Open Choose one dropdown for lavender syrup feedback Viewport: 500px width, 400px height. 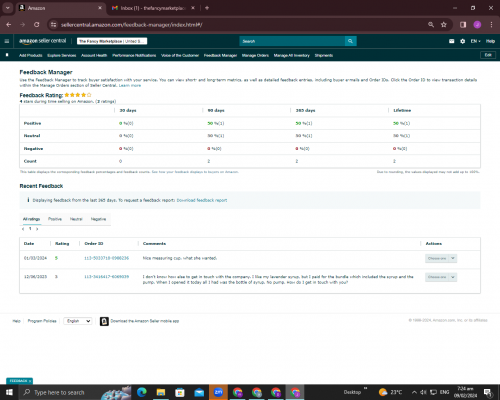[x=441, y=277]
